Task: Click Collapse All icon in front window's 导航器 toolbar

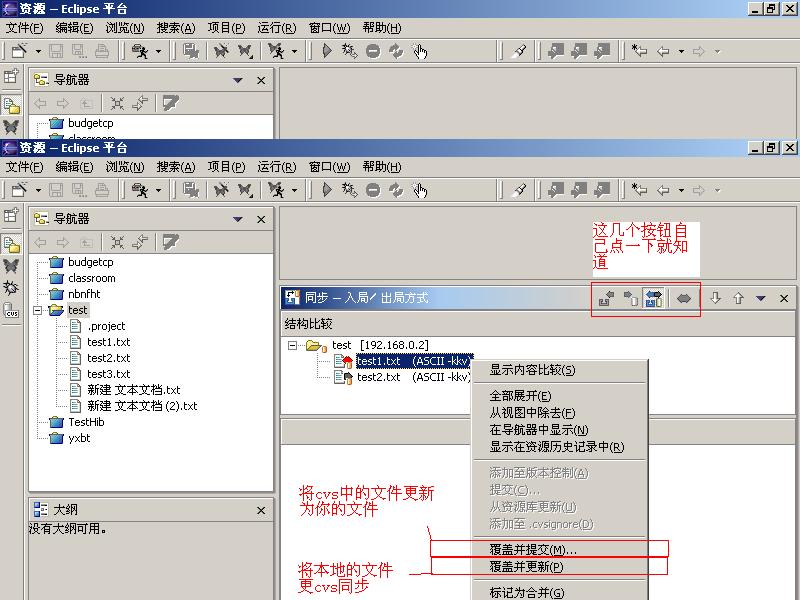Action: point(117,243)
